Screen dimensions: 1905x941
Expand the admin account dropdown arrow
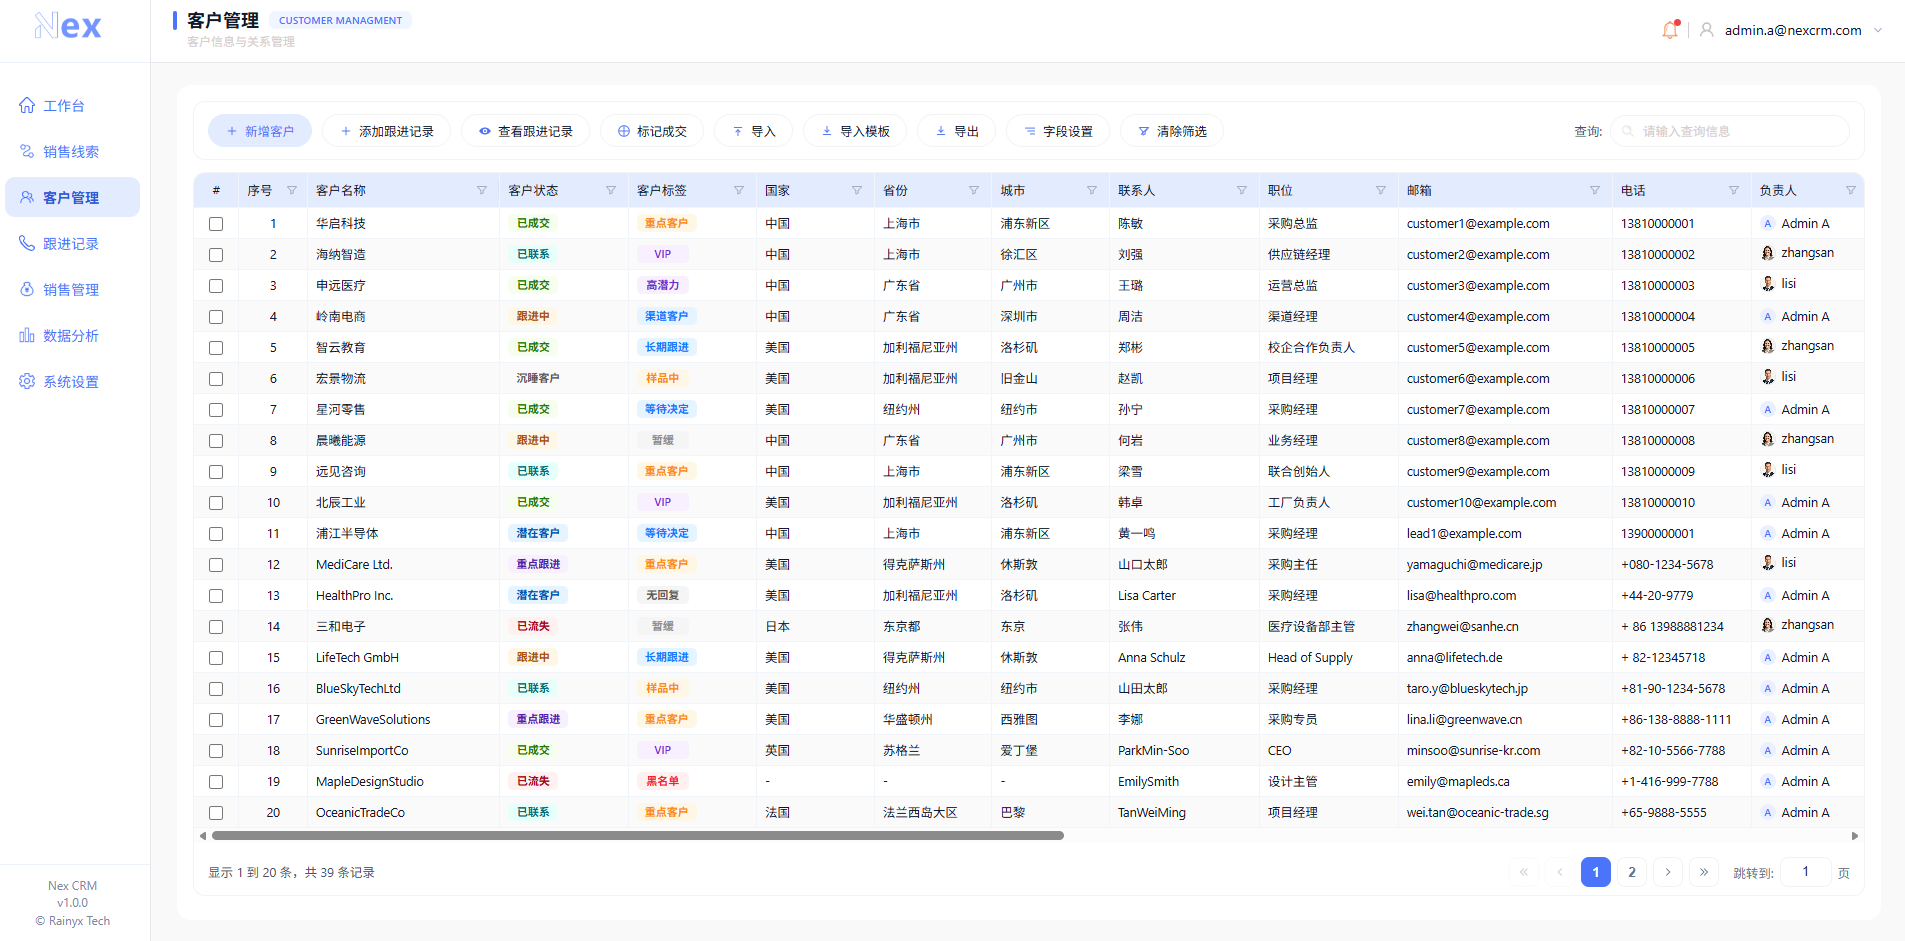1878,30
